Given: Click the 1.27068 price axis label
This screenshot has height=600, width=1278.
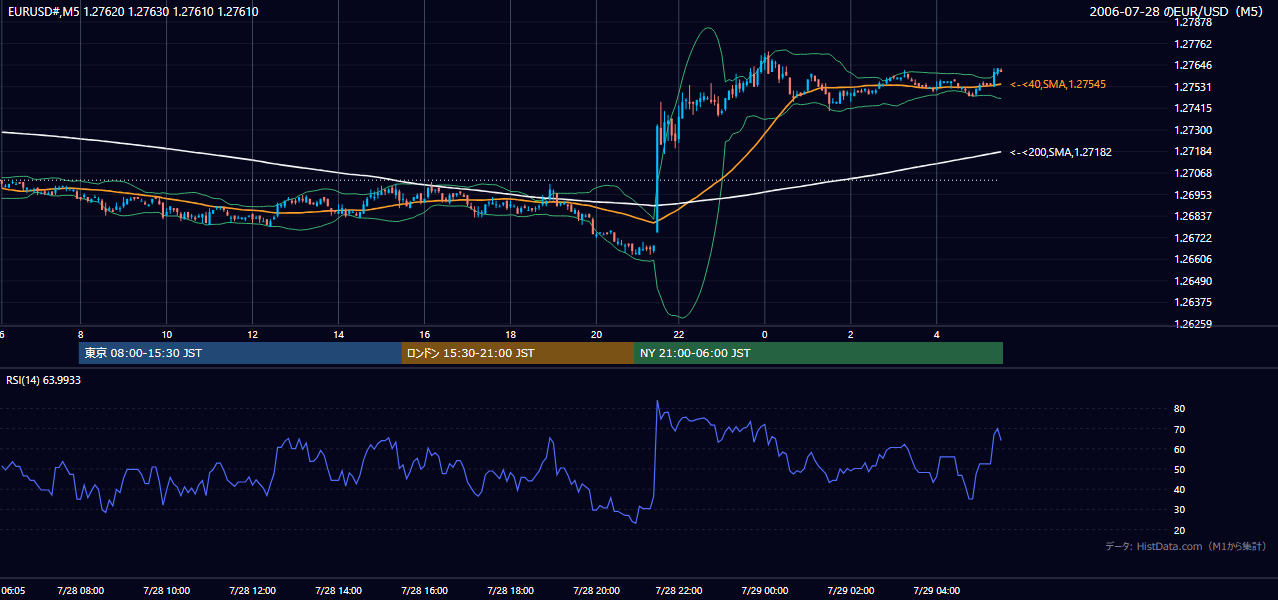Looking at the screenshot, I should click(x=1192, y=174).
